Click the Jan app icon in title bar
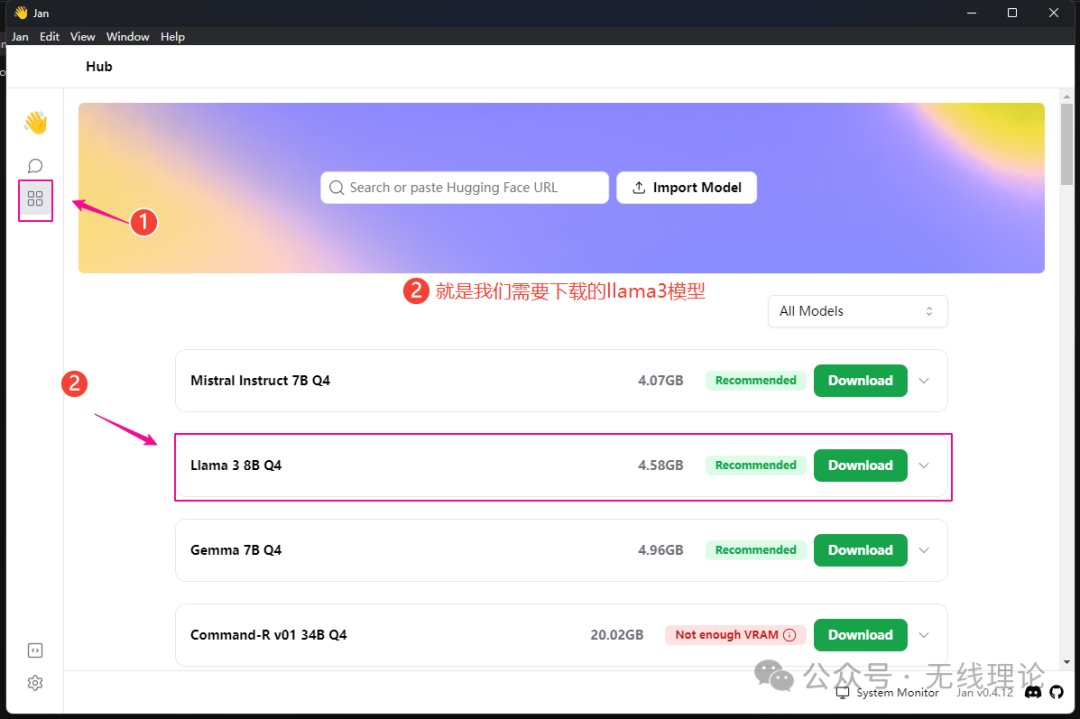 pos(21,12)
